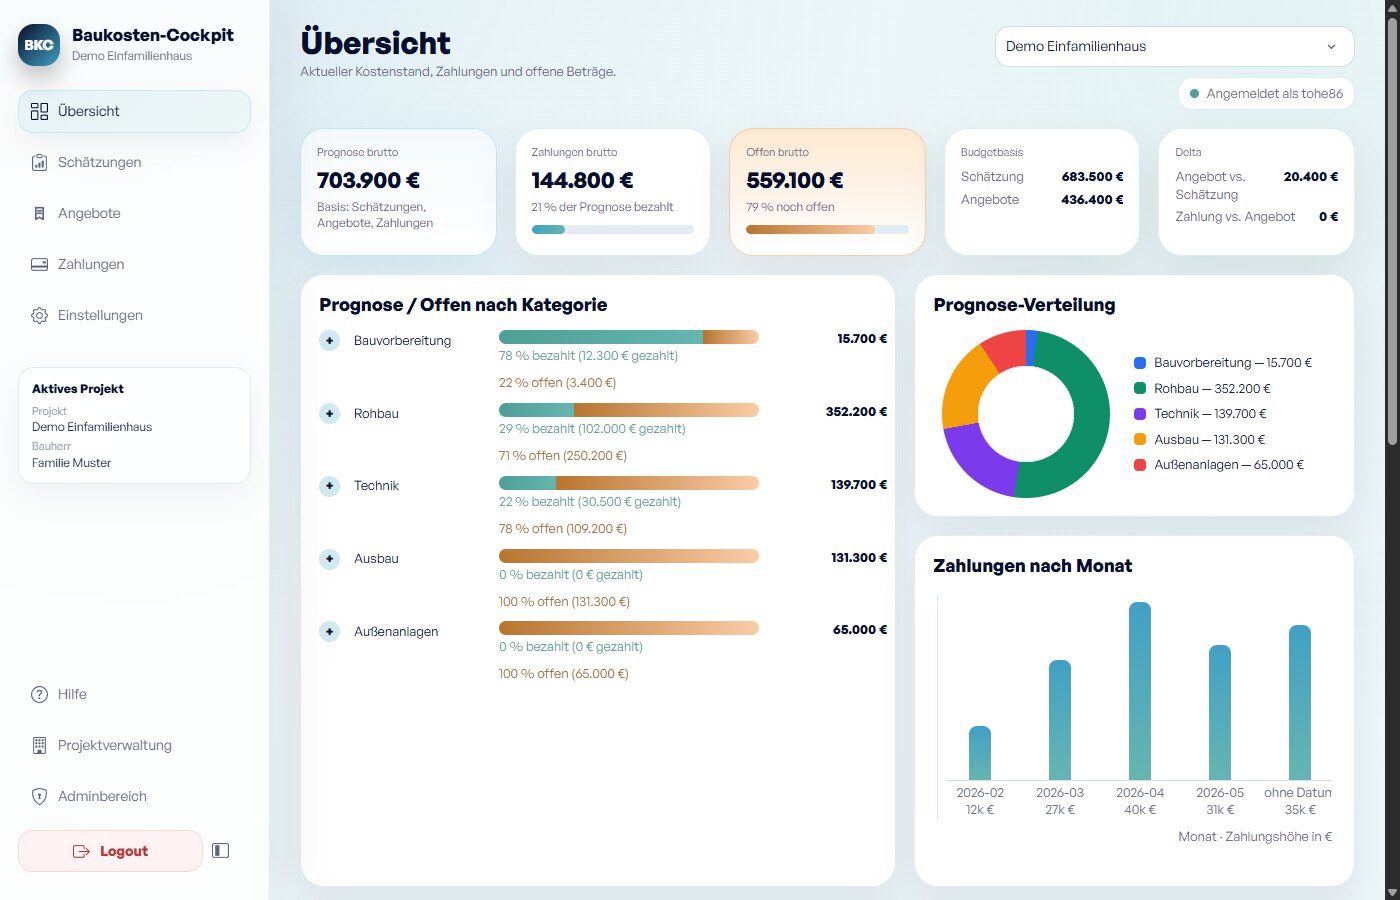This screenshot has width=1400, height=900.
Task: Click the 2026-03 payment bar
Action: click(x=1060, y=720)
